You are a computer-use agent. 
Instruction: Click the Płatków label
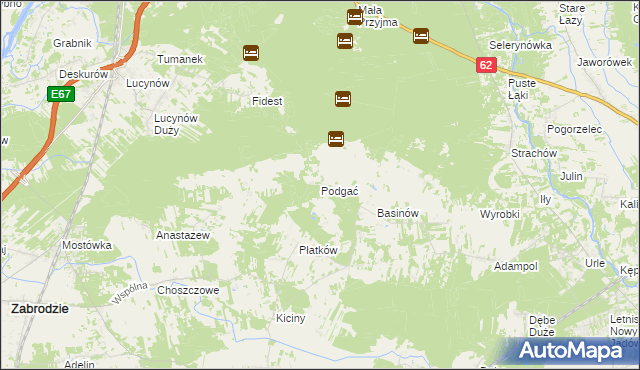click(318, 250)
